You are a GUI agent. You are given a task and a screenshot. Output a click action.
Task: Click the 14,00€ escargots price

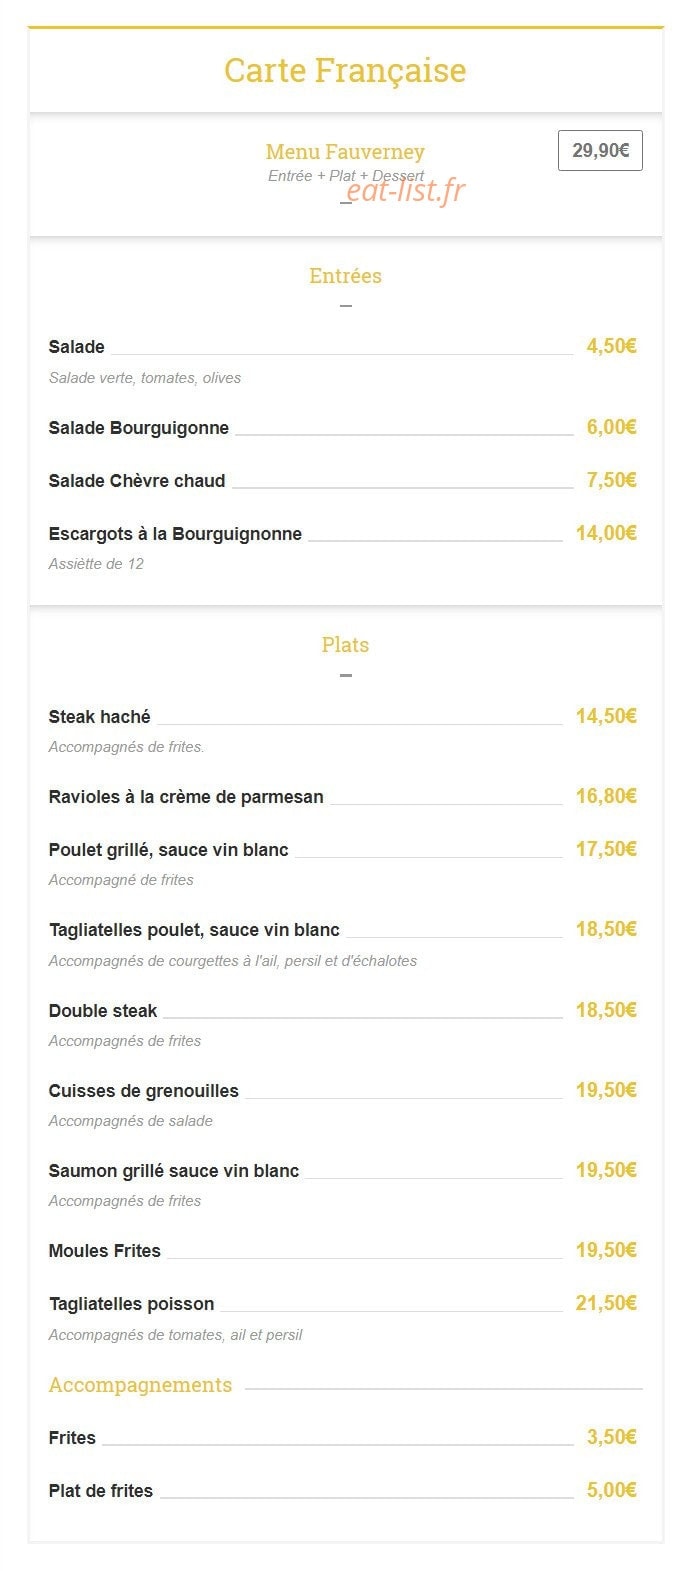(x=606, y=533)
